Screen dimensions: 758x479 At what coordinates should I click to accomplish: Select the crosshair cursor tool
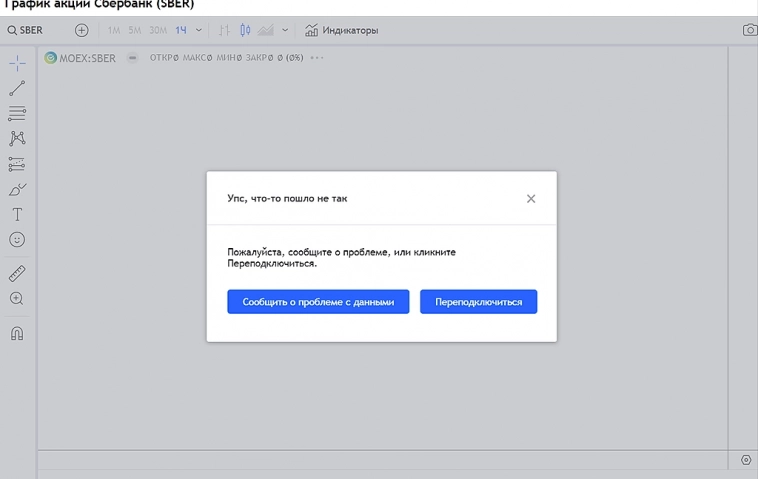[17, 63]
